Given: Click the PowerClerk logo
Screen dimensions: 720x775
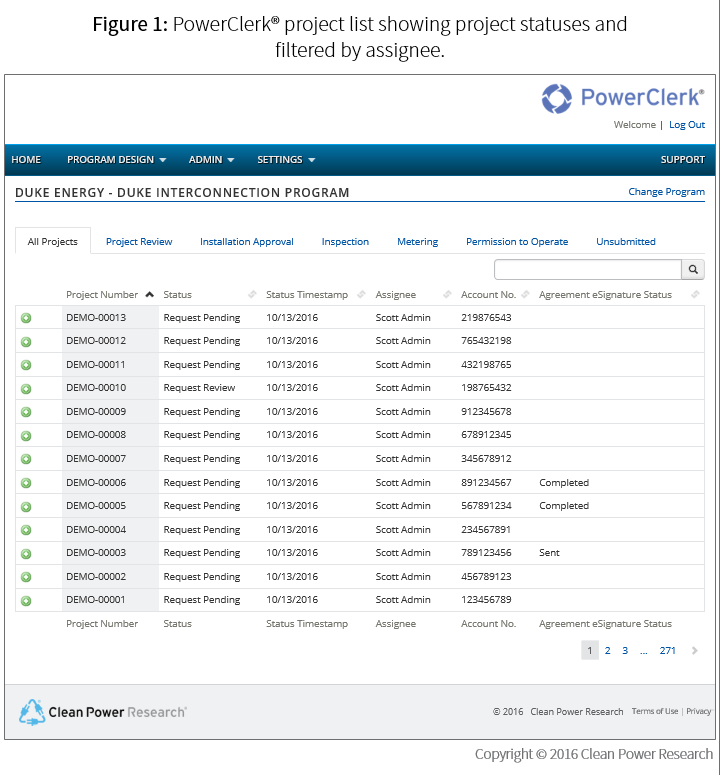Looking at the screenshot, I should (622, 98).
